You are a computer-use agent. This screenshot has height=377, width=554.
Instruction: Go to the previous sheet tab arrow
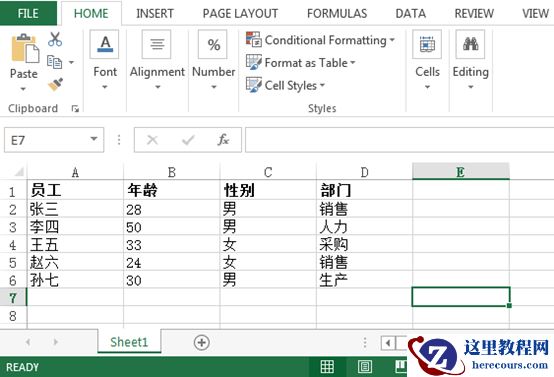point(28,342)
